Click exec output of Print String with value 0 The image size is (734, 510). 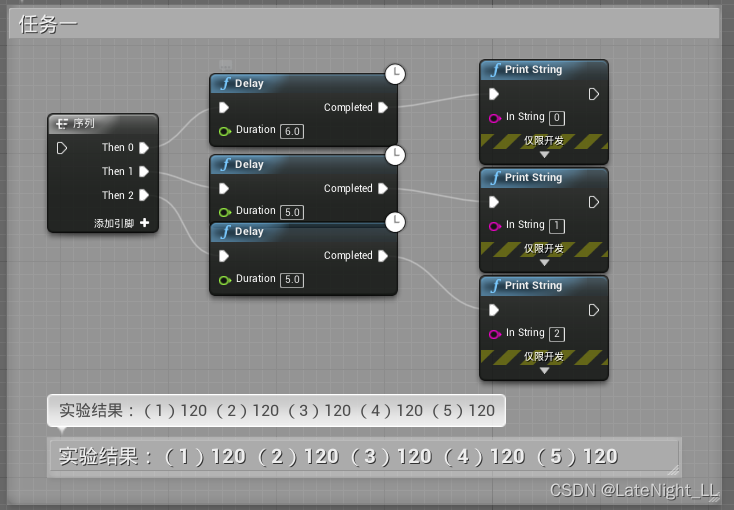[594, 95]
